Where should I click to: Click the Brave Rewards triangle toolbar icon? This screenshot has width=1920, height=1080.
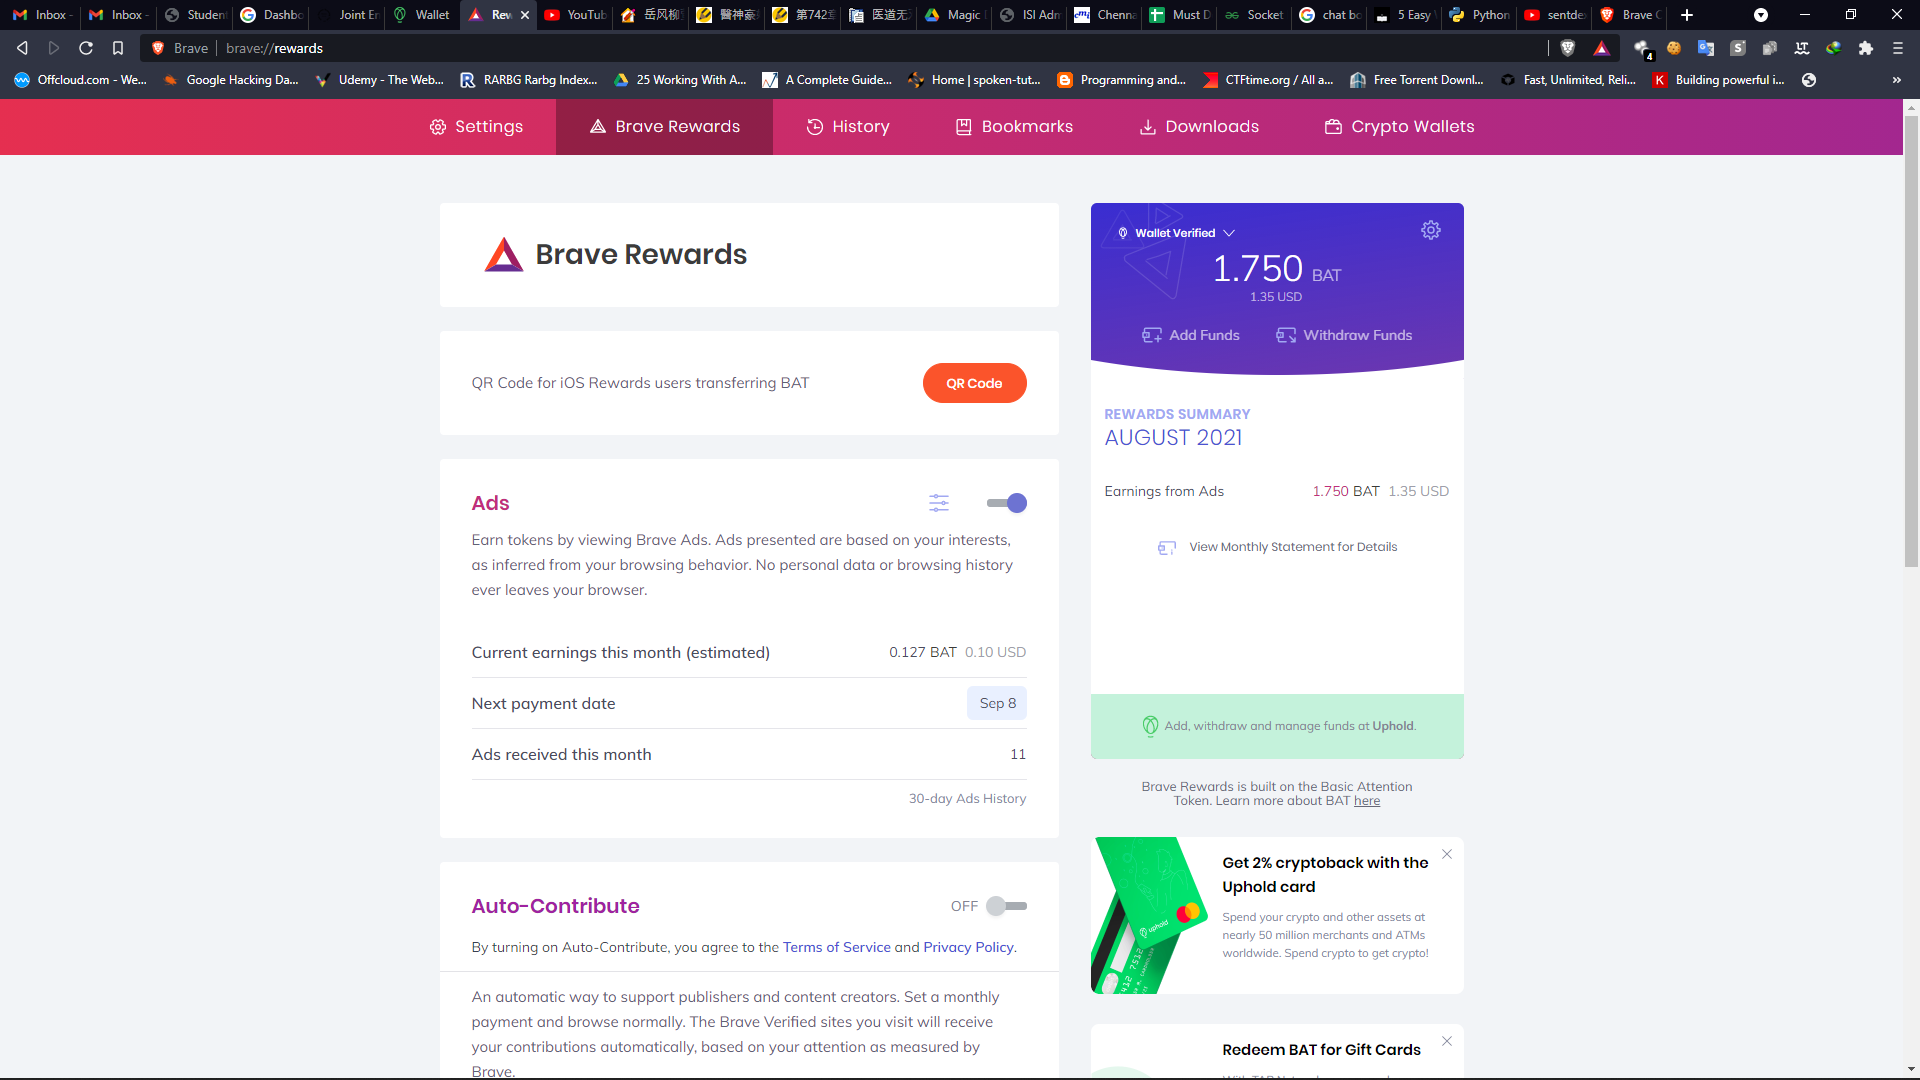pyautogui.click(x=1601, y=48)
